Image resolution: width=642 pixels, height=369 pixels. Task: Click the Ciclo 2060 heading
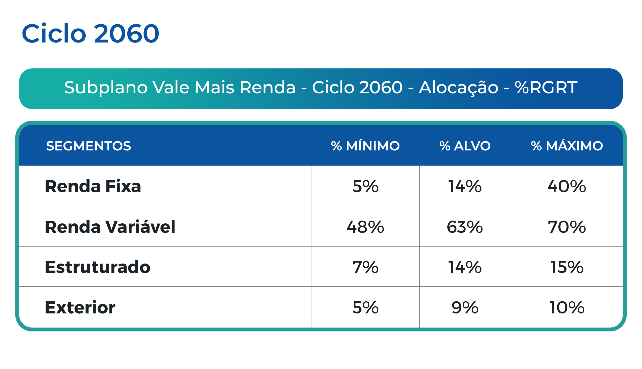(x=90, y=33)
